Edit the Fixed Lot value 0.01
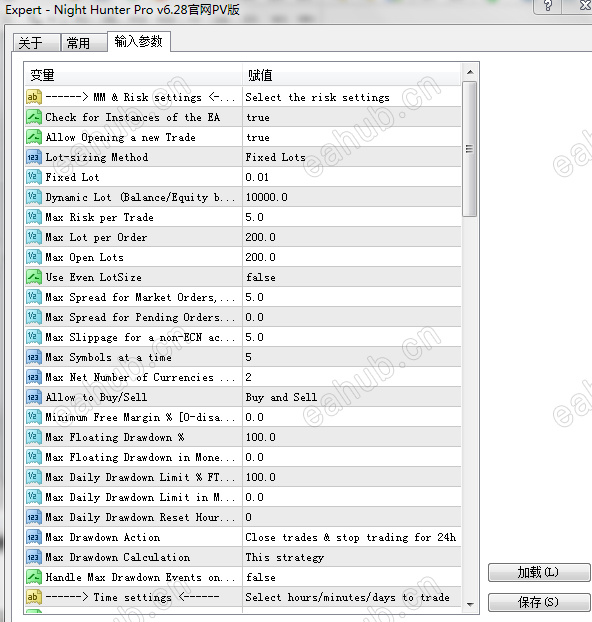 [352, 177]
